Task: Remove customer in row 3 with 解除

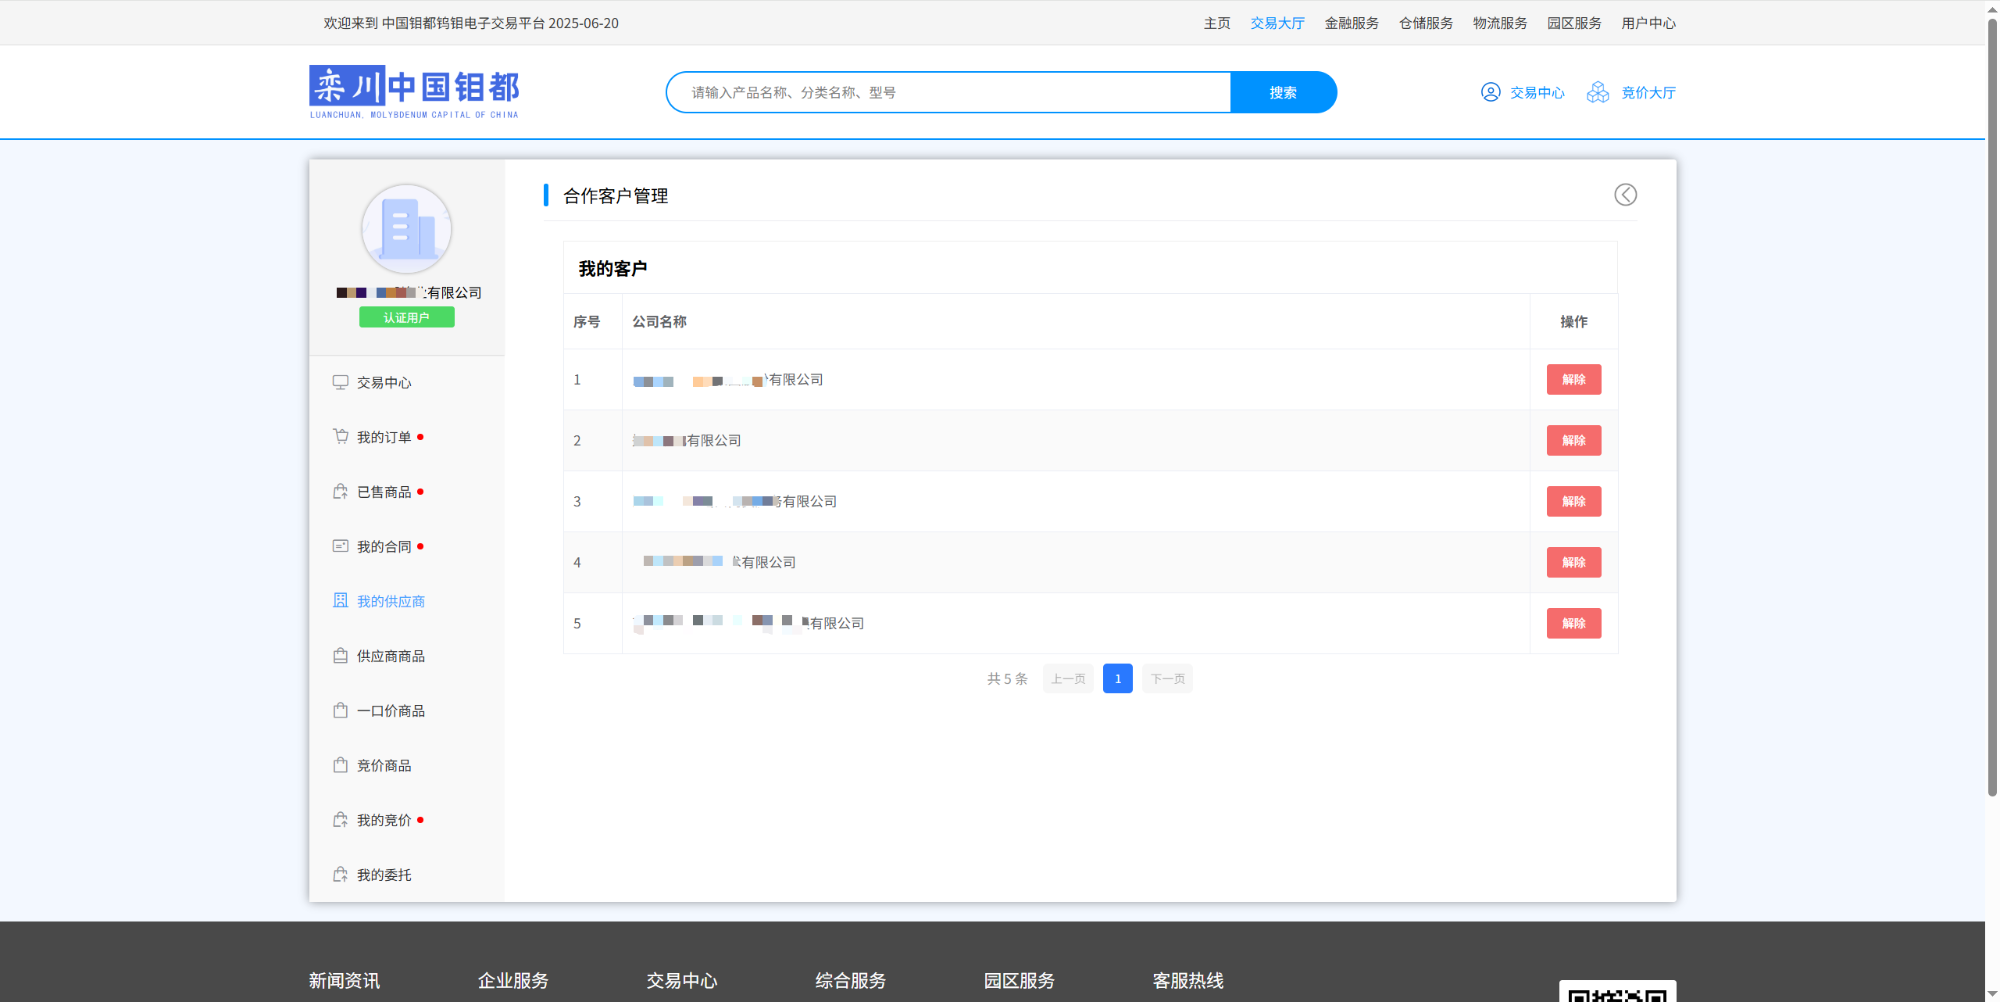Action: pyautogui.click(x=1573, y=502)
